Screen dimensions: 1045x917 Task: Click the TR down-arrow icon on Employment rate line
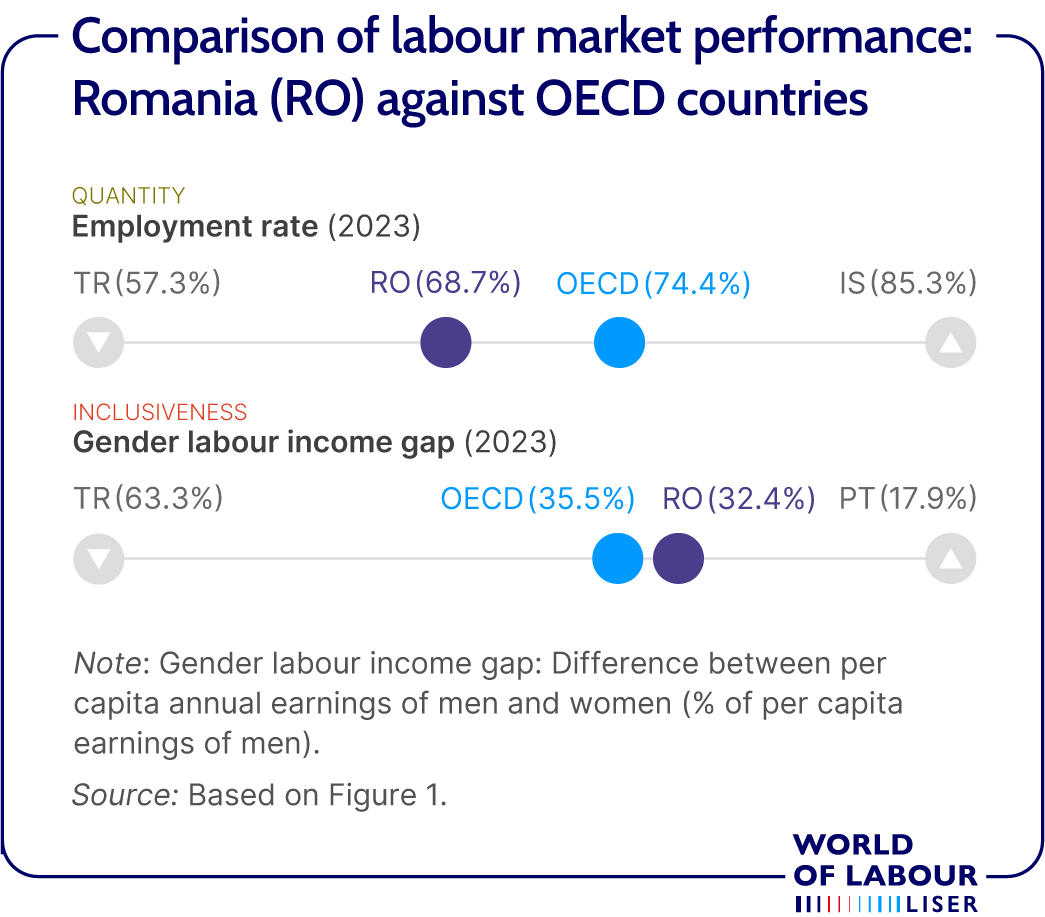pos(99,343)
